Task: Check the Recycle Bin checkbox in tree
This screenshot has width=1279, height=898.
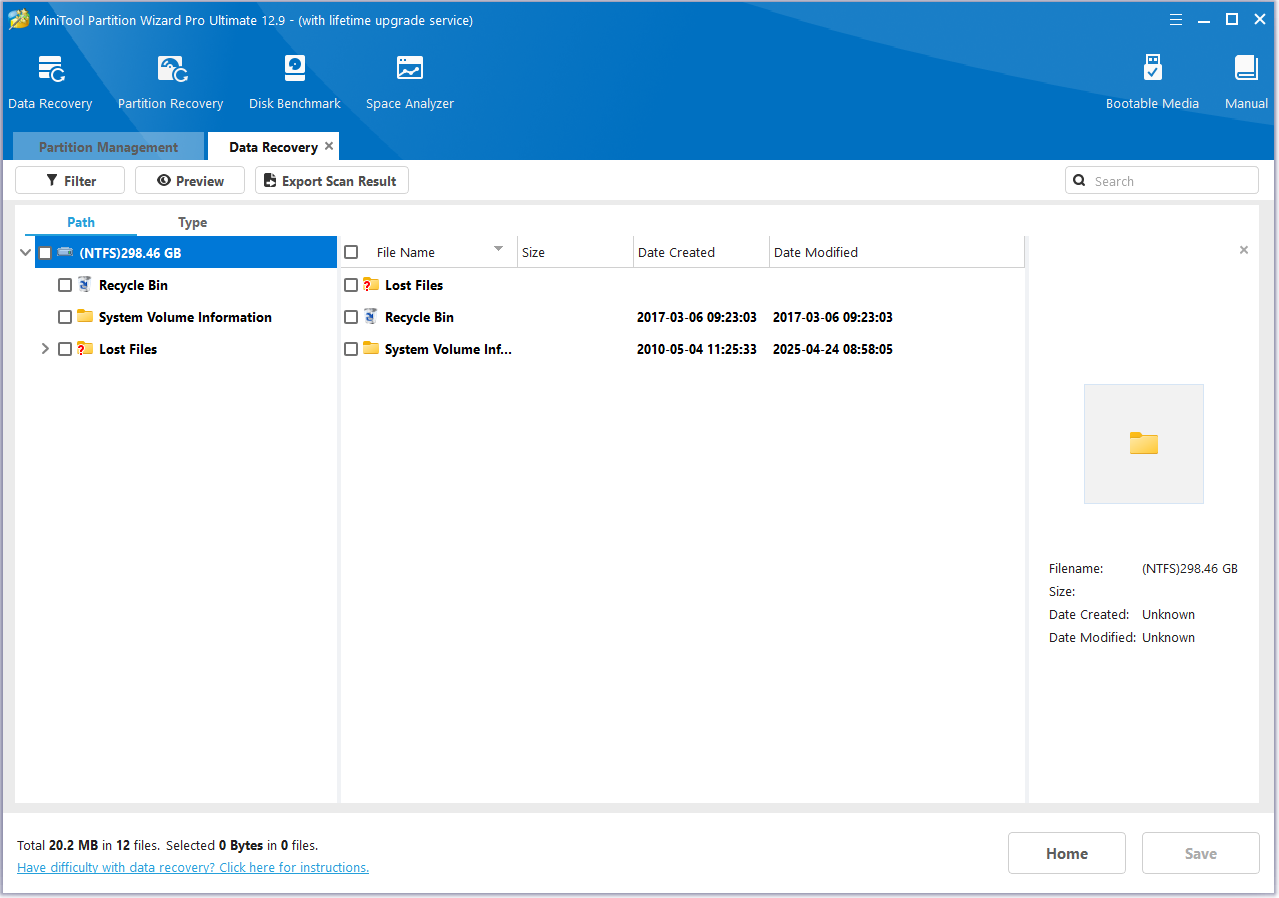Action: [65, 285]
